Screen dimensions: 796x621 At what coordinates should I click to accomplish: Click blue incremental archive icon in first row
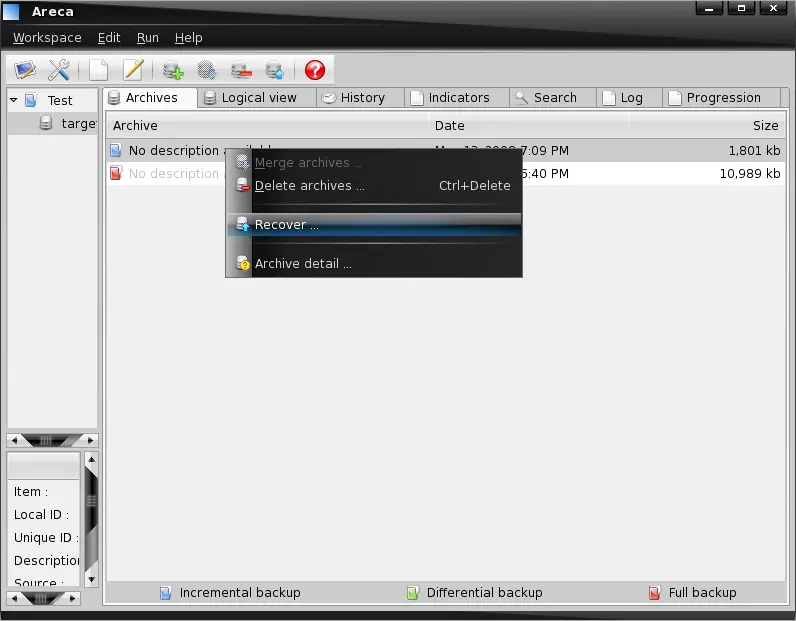(x=116, y=150)
